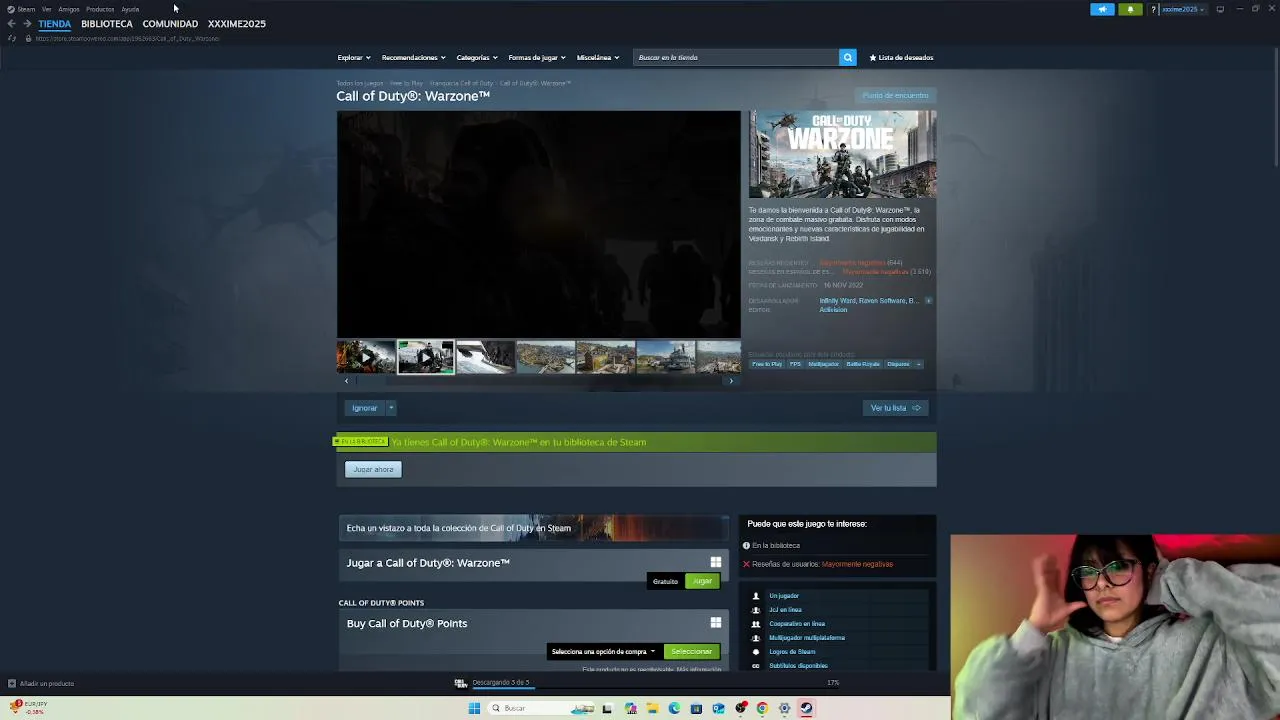Image resolution: width=1280 pixels, height=720 pixels.
Task: Click the Ignorar button
Action: tap(364, 408)
